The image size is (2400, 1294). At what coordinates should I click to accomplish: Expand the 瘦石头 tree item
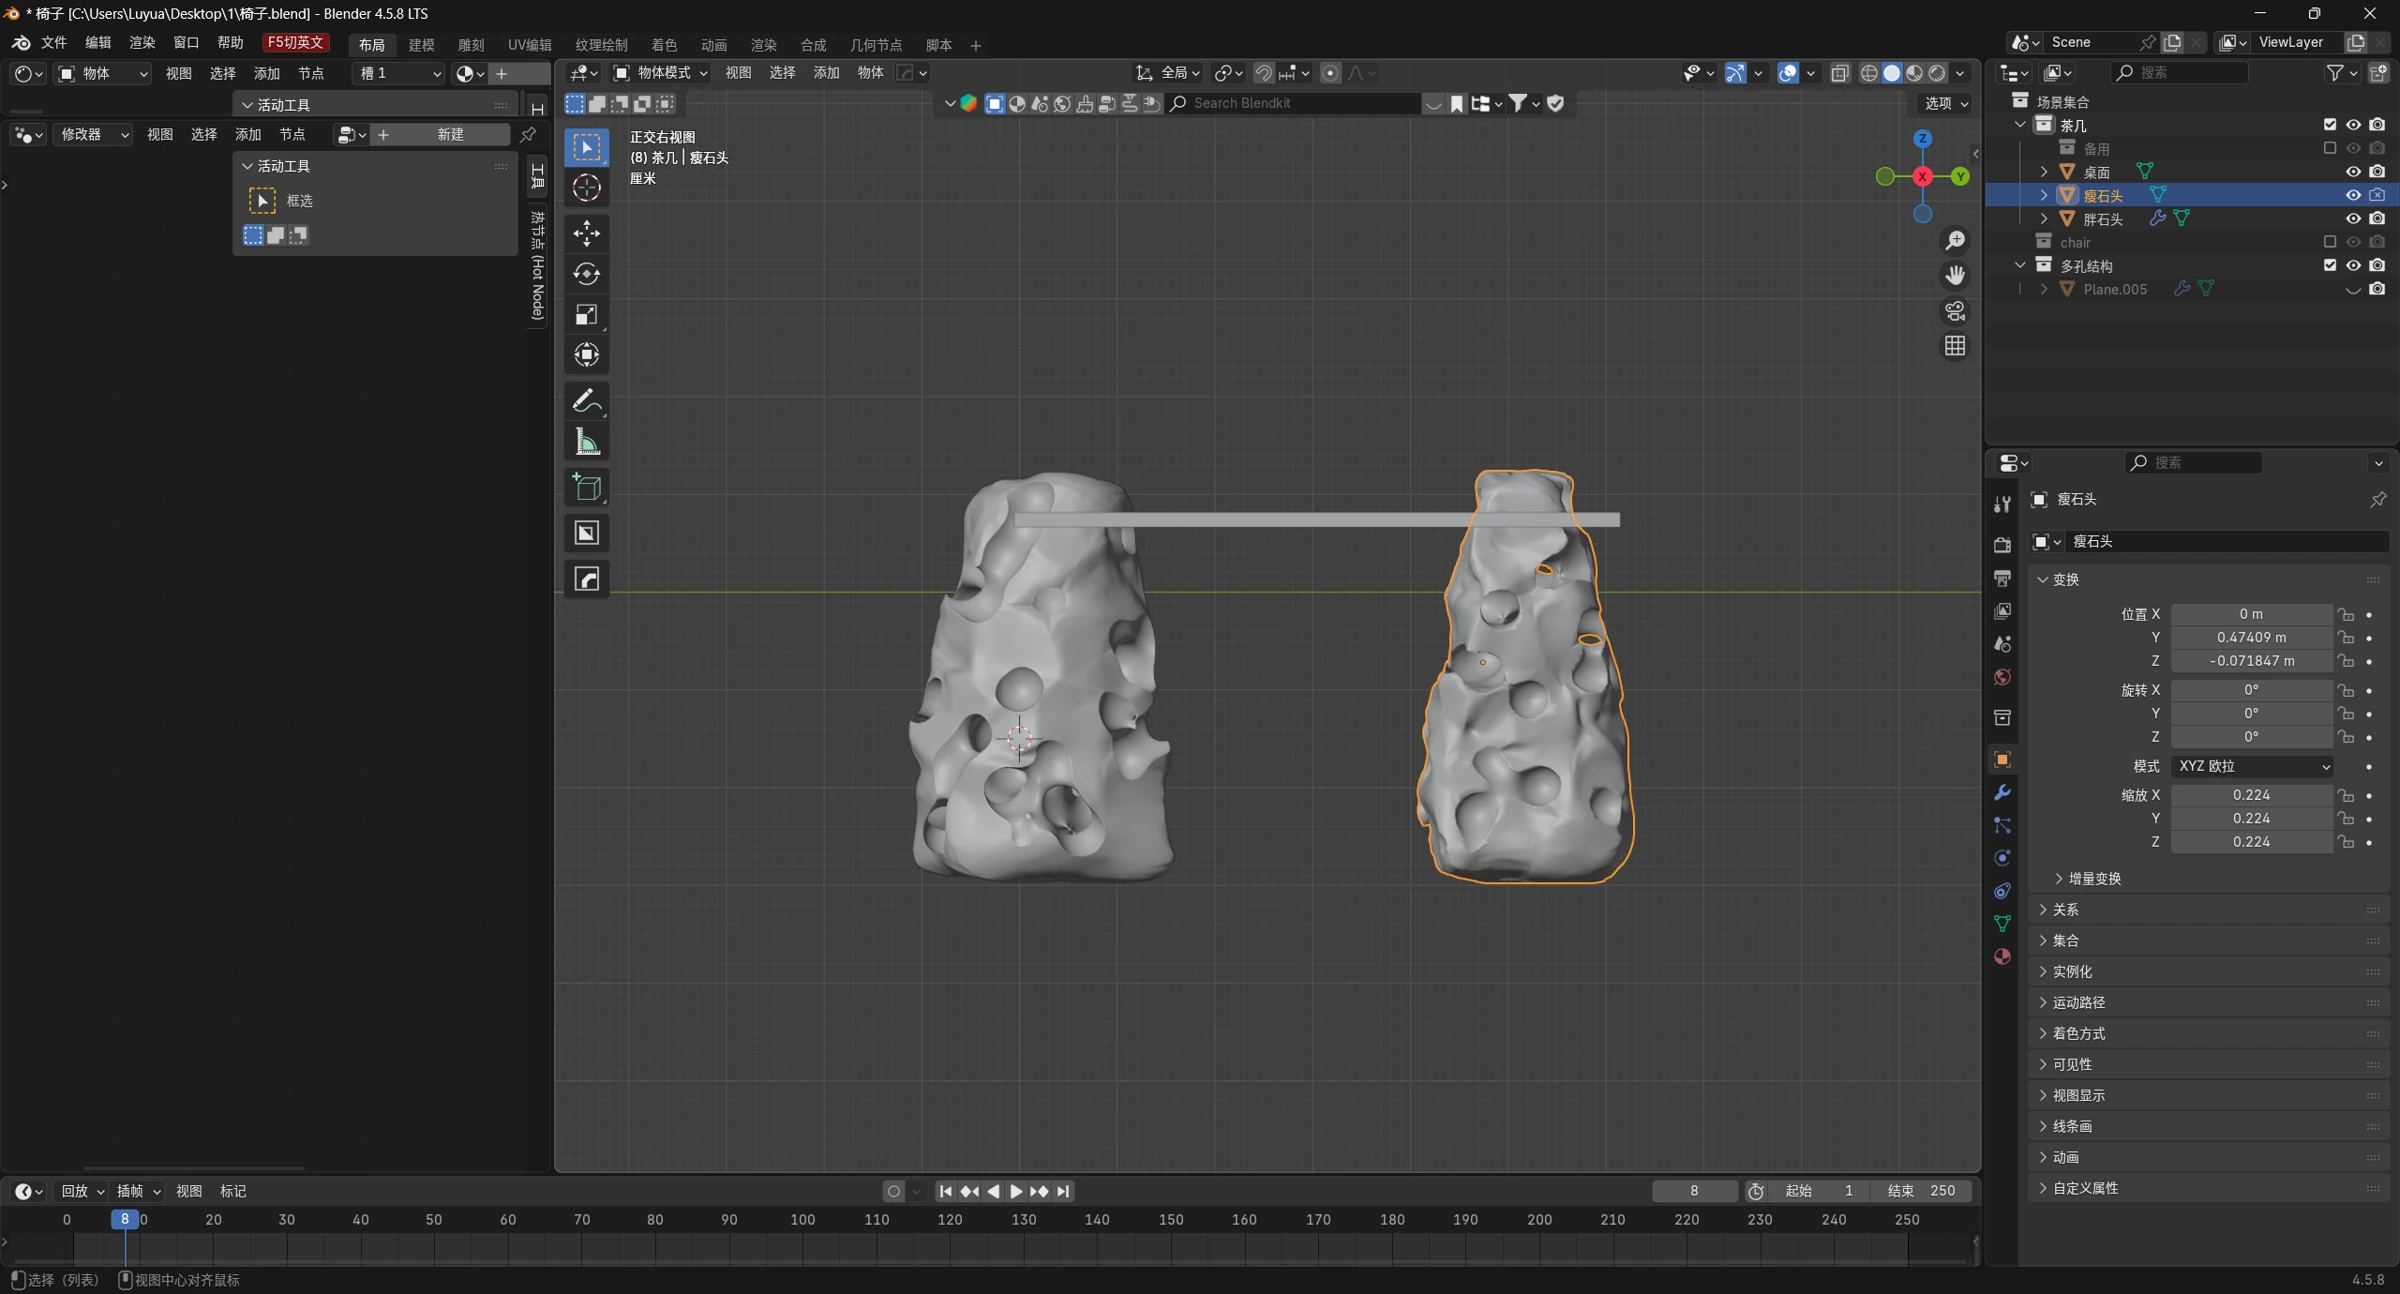pos(2044,195)
